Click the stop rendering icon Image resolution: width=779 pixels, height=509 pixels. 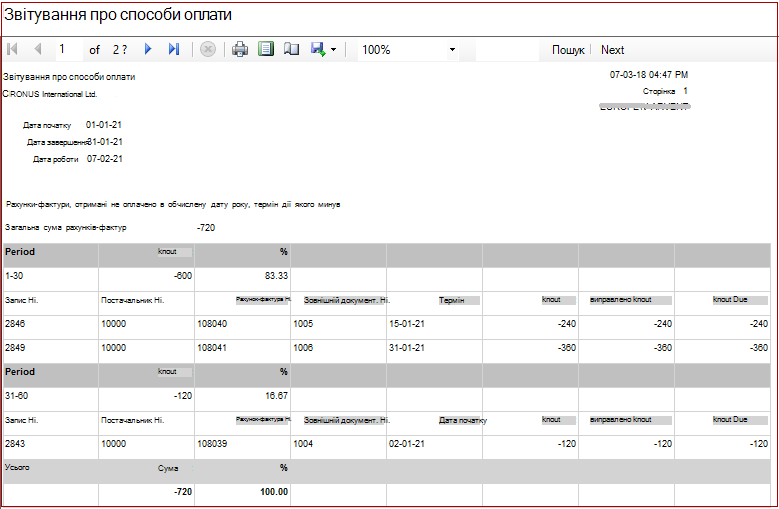tap(208, 49)
